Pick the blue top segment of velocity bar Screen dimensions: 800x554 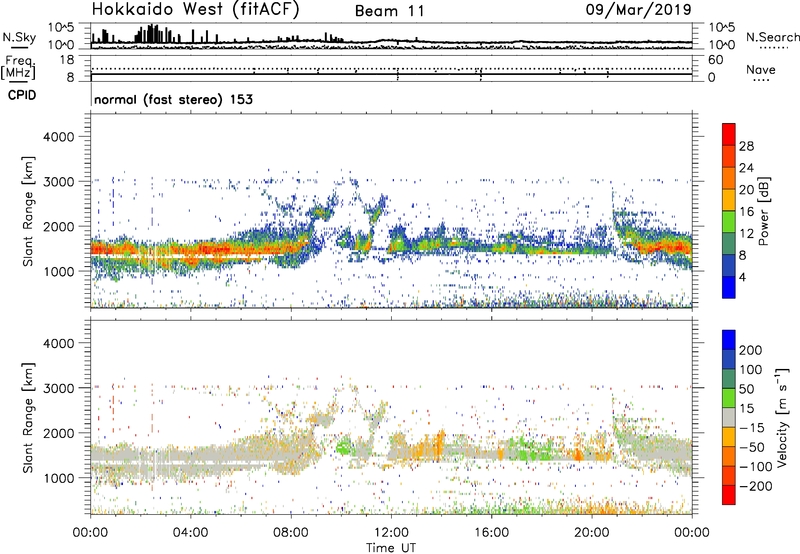click(729, 340)
